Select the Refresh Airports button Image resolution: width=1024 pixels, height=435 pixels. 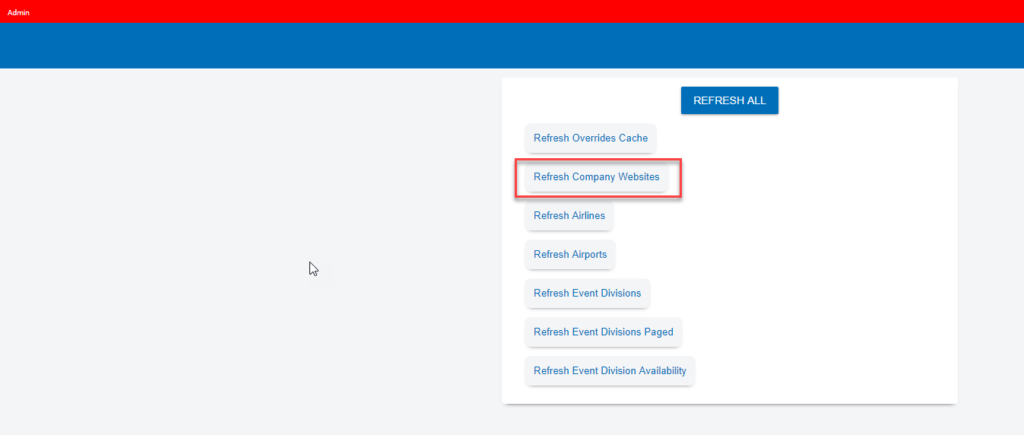(570, 254)
